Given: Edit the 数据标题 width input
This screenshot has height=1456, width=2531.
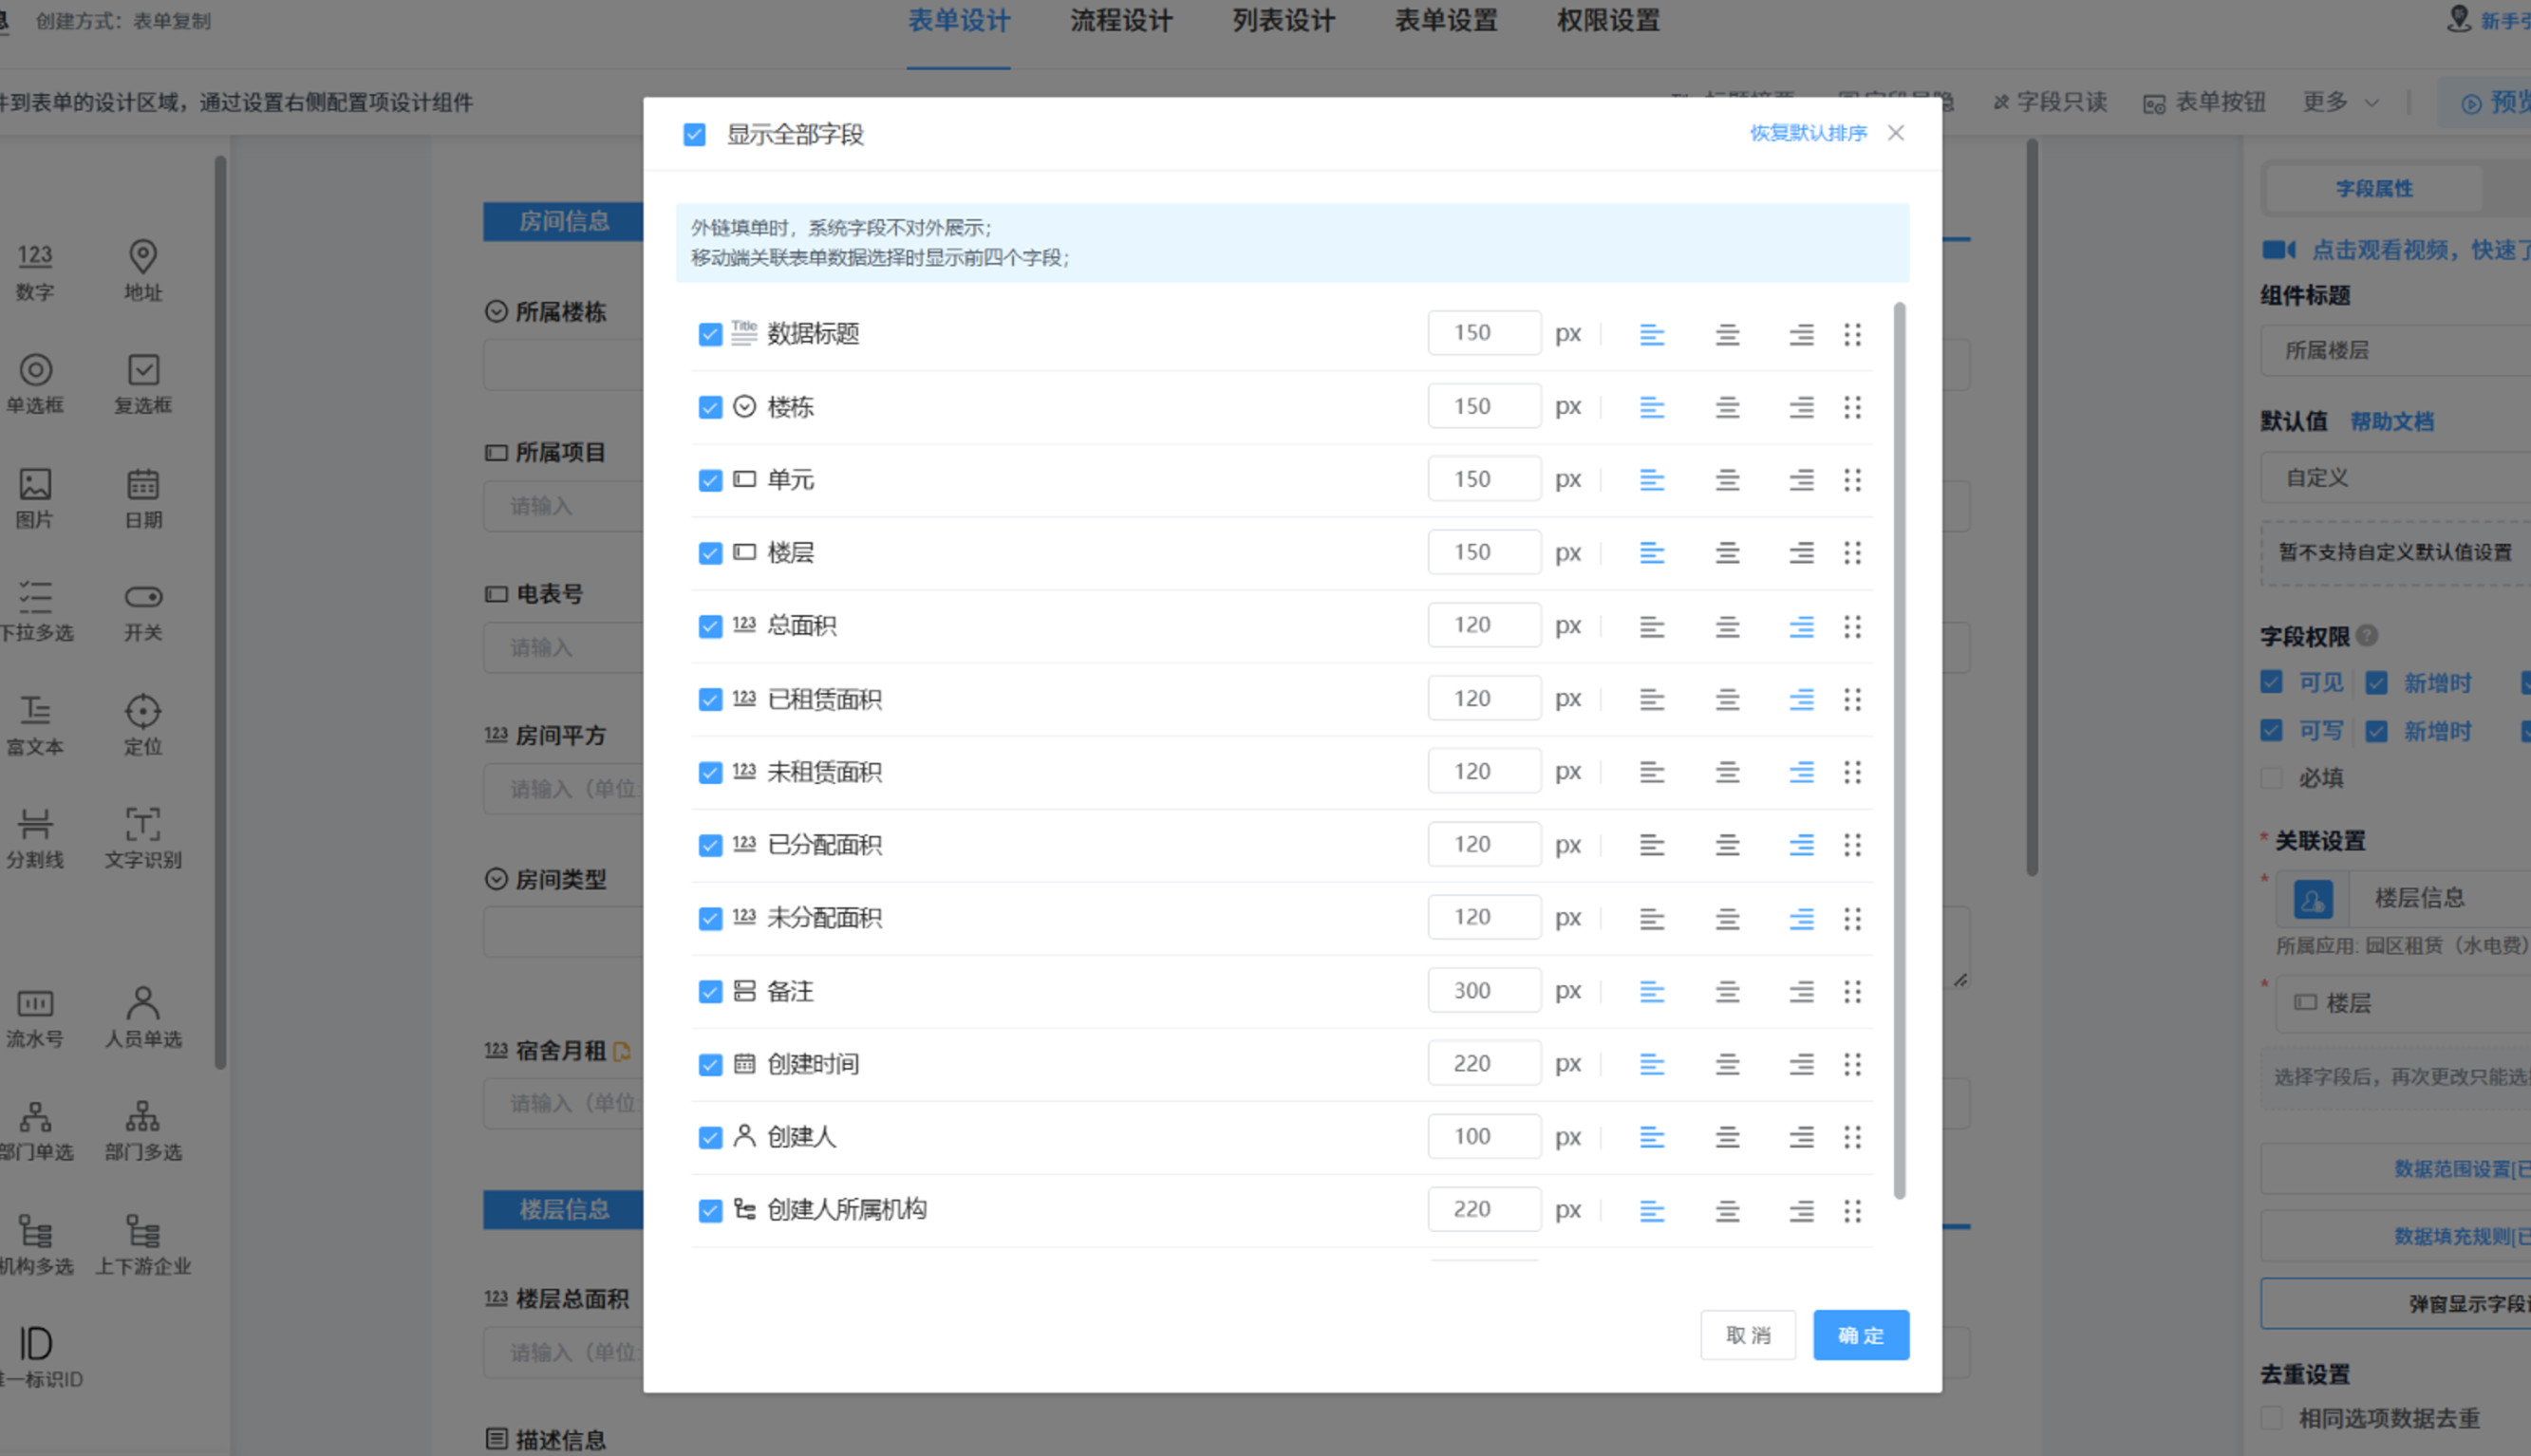Looking at the screenshot, I should click(1484, 333).
